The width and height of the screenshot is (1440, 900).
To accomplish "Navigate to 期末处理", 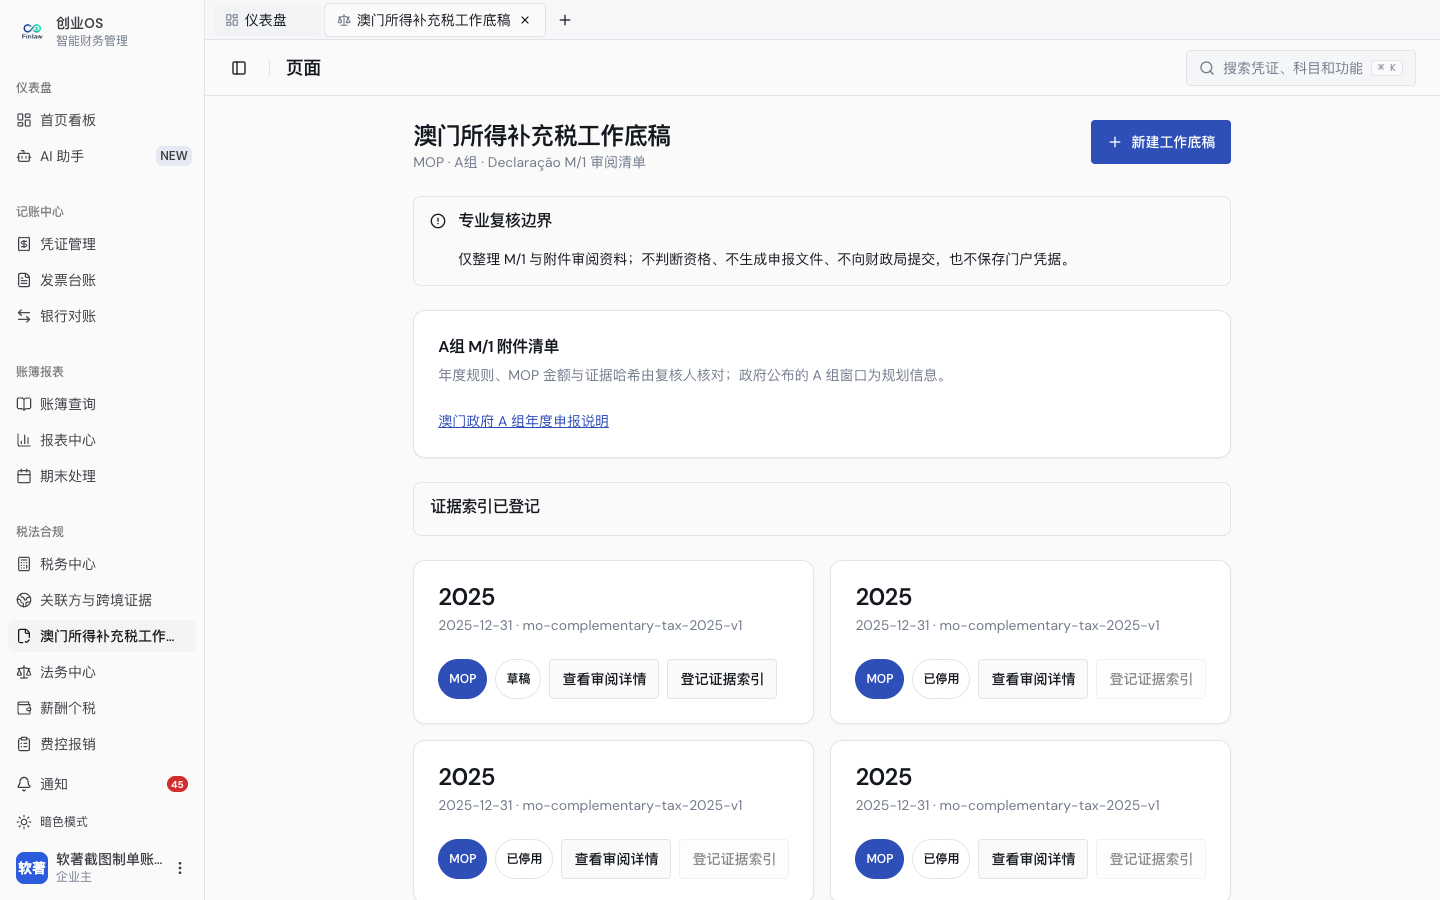I will tap(102, 476).
